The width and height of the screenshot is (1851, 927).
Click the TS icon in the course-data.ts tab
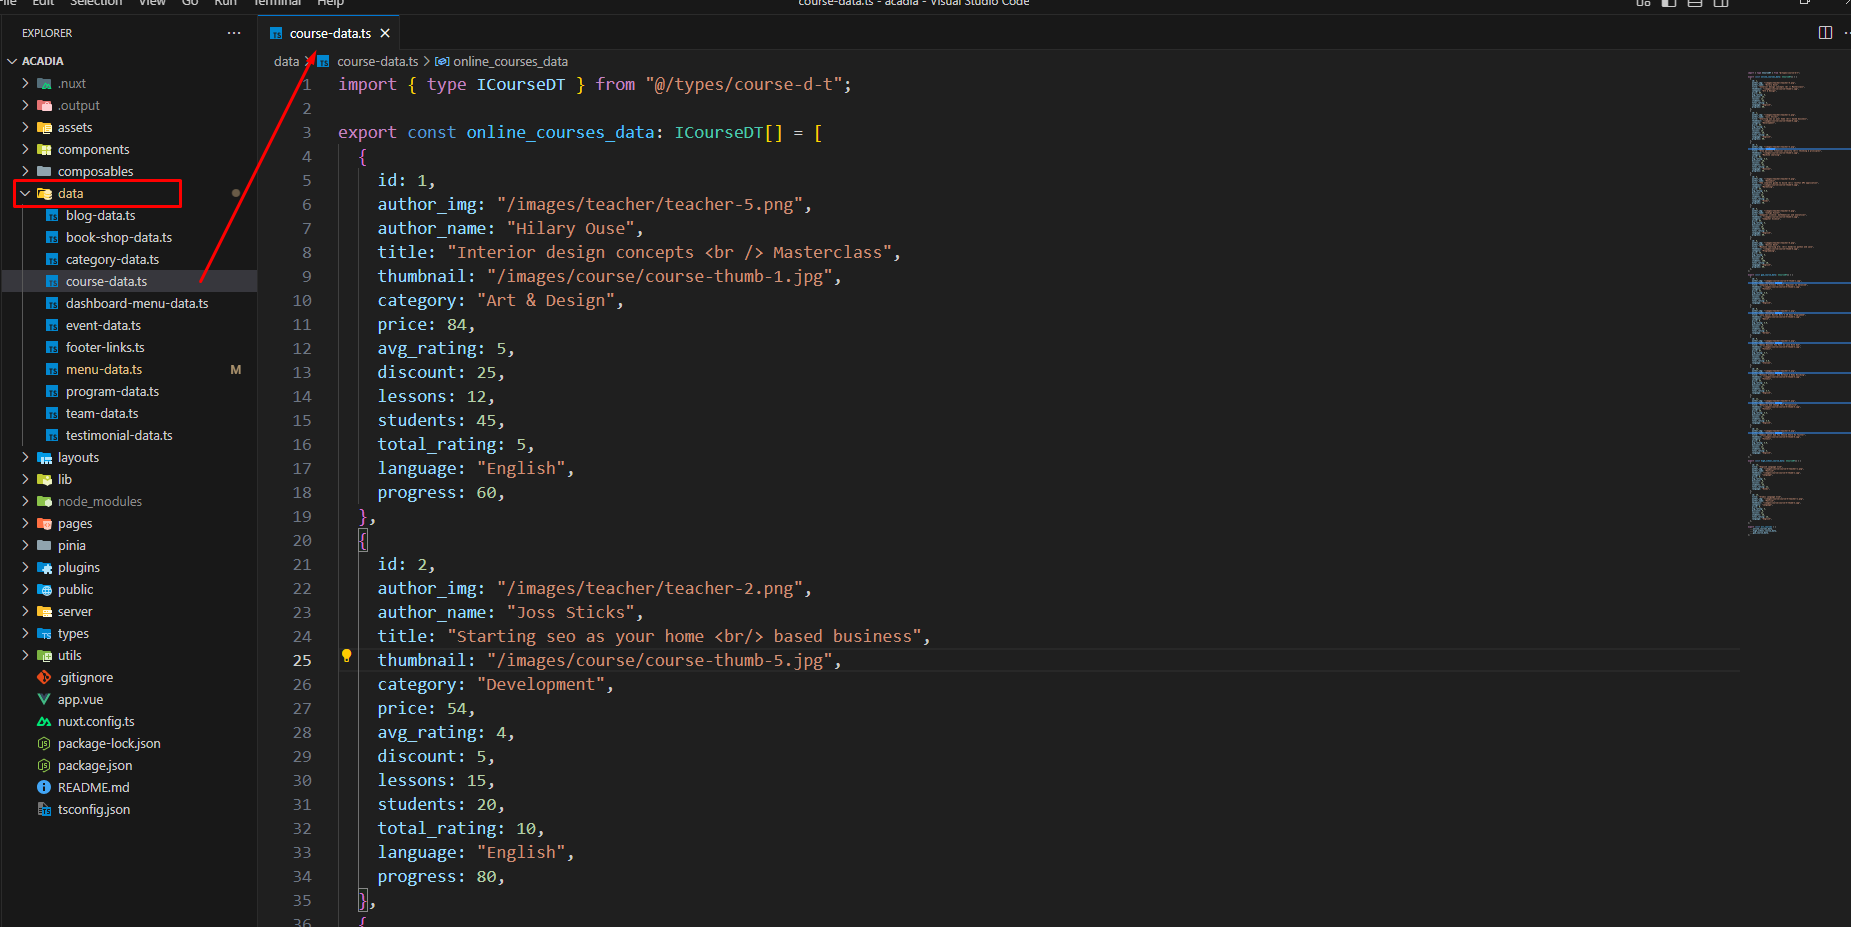point(276,34)
